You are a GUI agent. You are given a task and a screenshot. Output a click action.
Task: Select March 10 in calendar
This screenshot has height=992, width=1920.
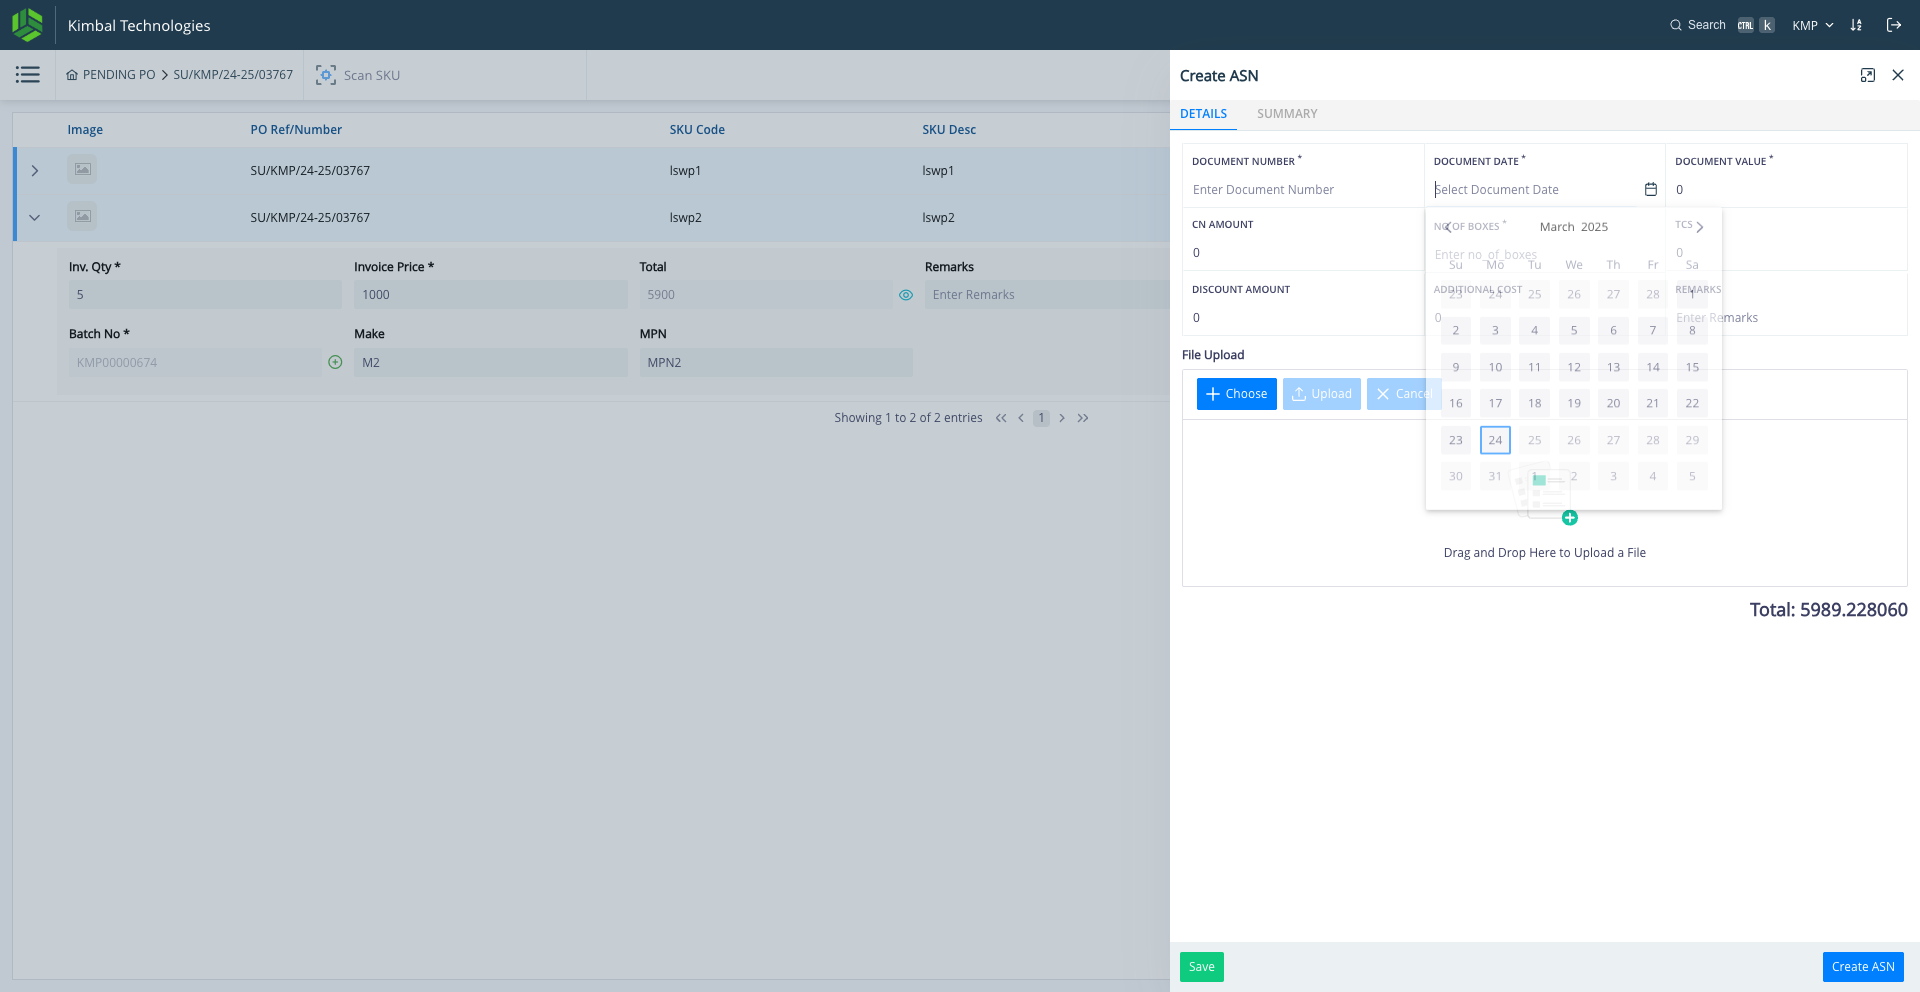(1495, 367)
